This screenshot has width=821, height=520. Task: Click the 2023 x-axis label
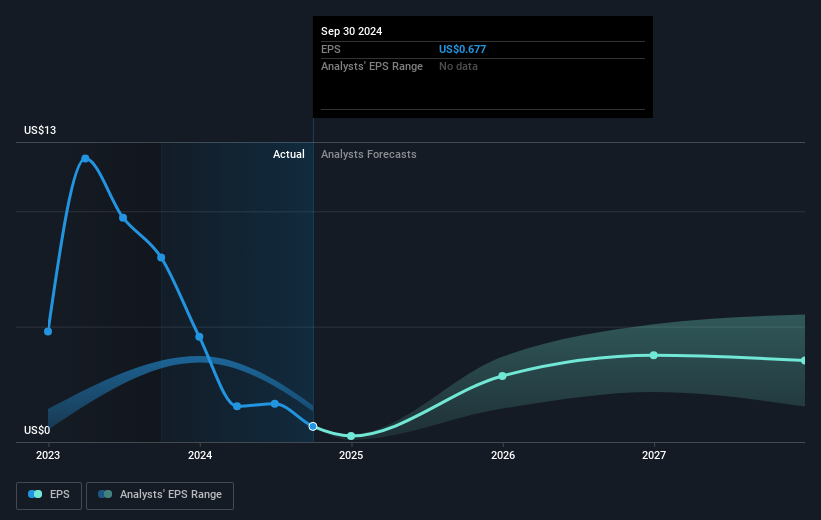pyautogui.click(x=48, y=456)
